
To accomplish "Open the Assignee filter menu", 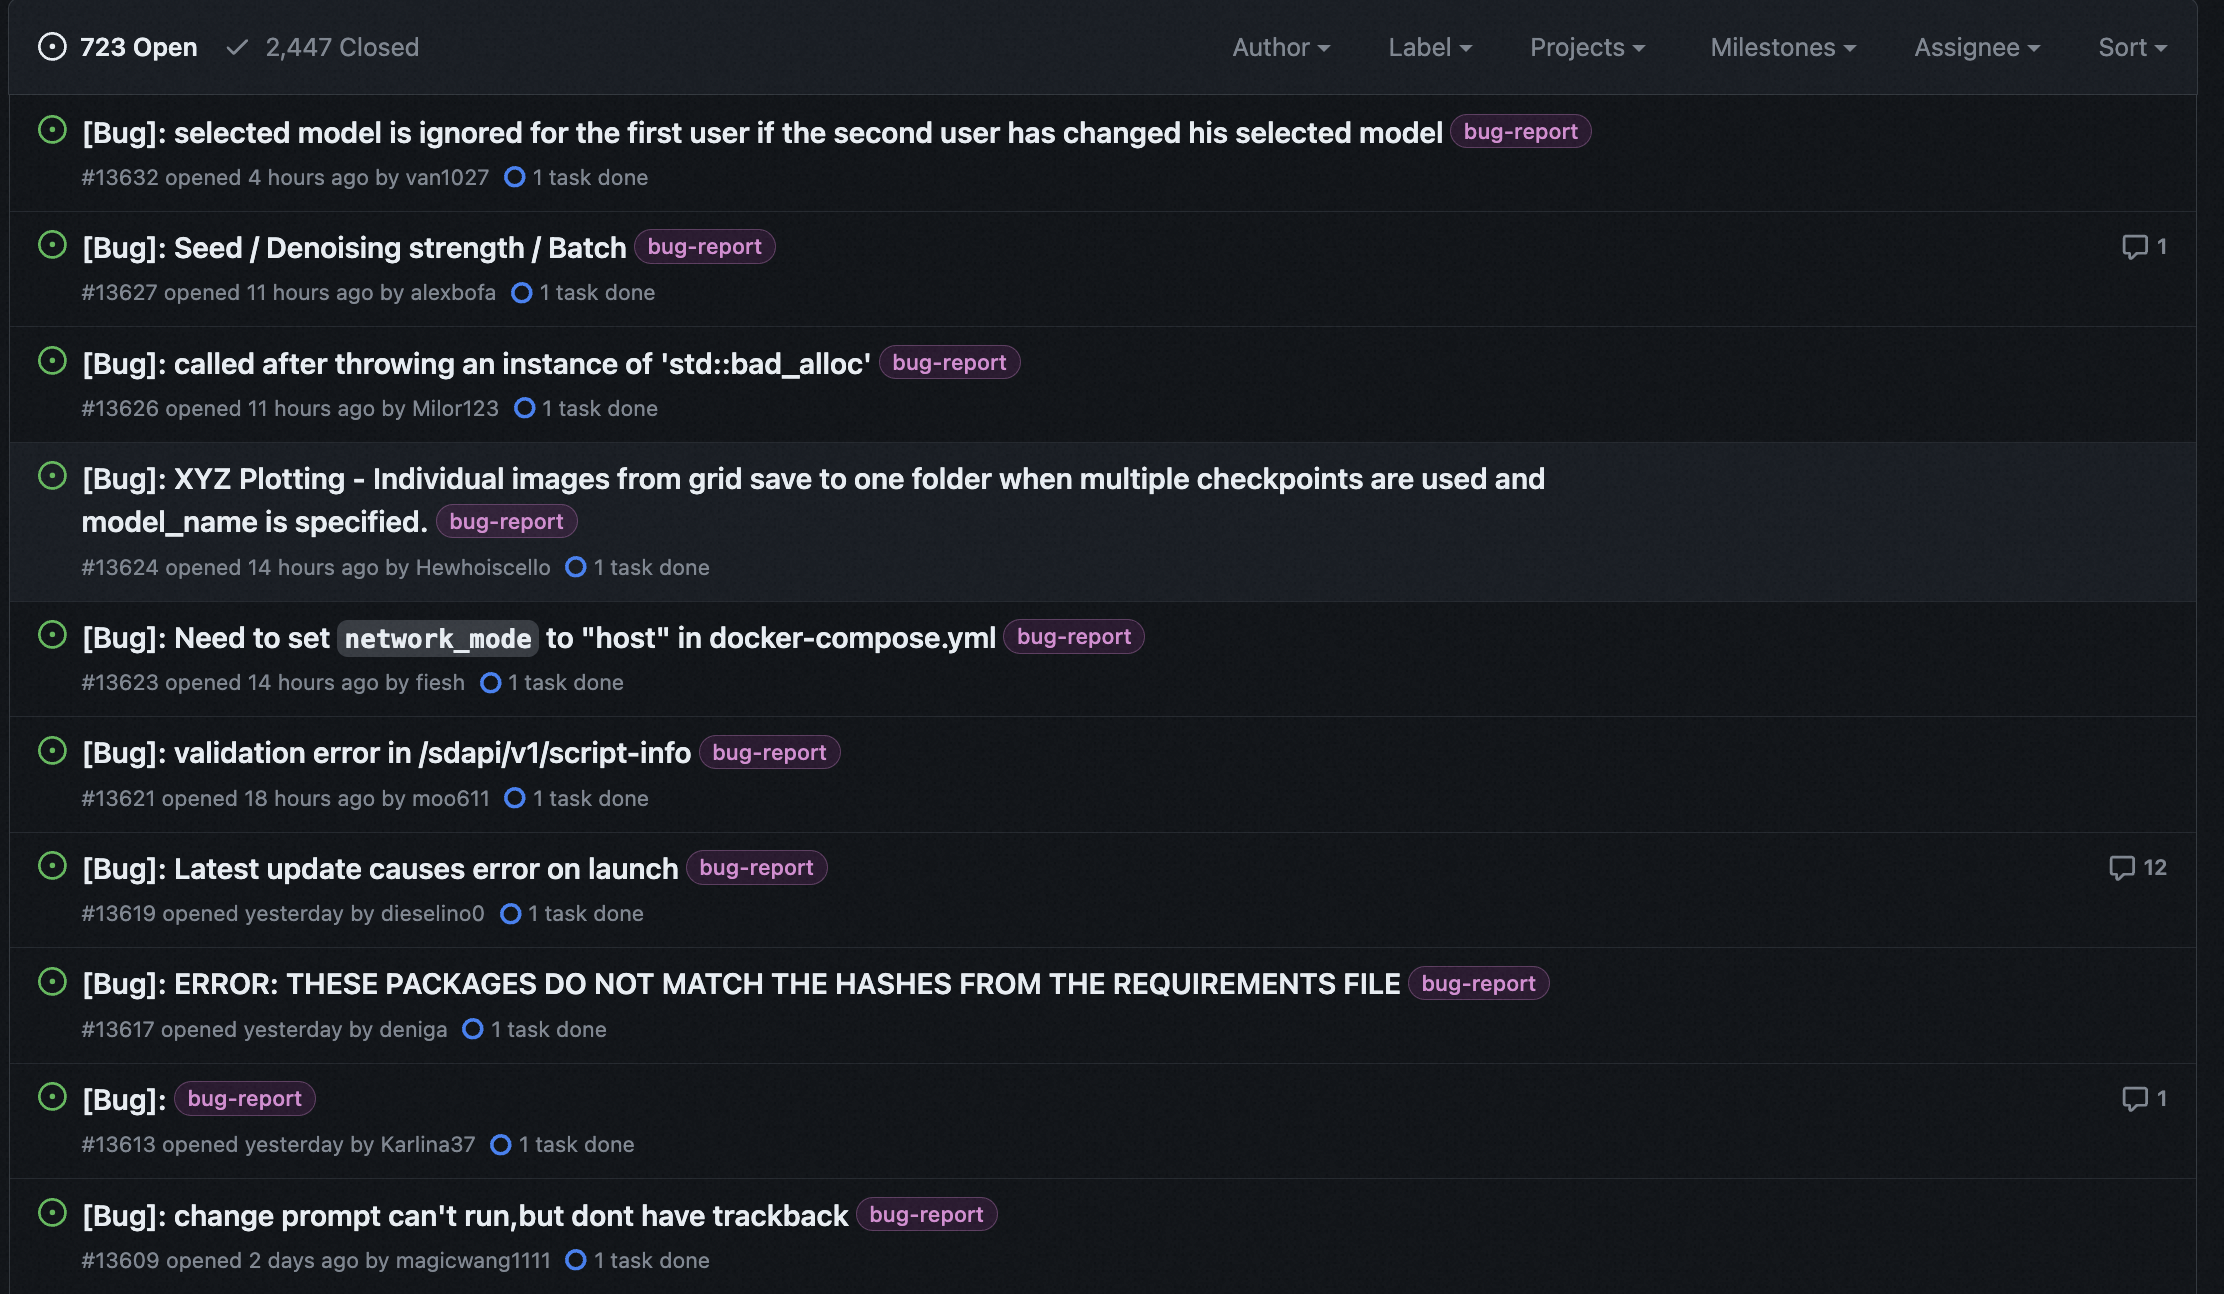I will [x=1977, y=47].
